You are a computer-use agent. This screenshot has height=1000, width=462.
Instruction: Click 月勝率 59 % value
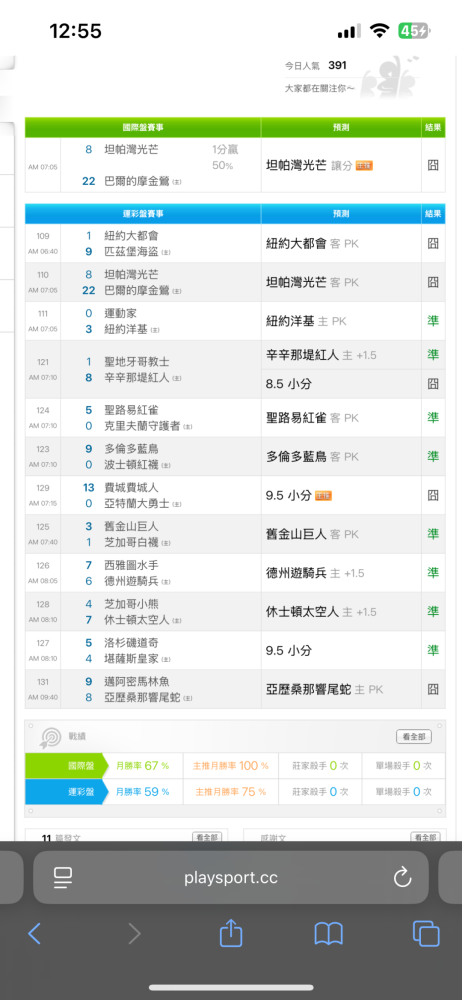click(142, 791)
